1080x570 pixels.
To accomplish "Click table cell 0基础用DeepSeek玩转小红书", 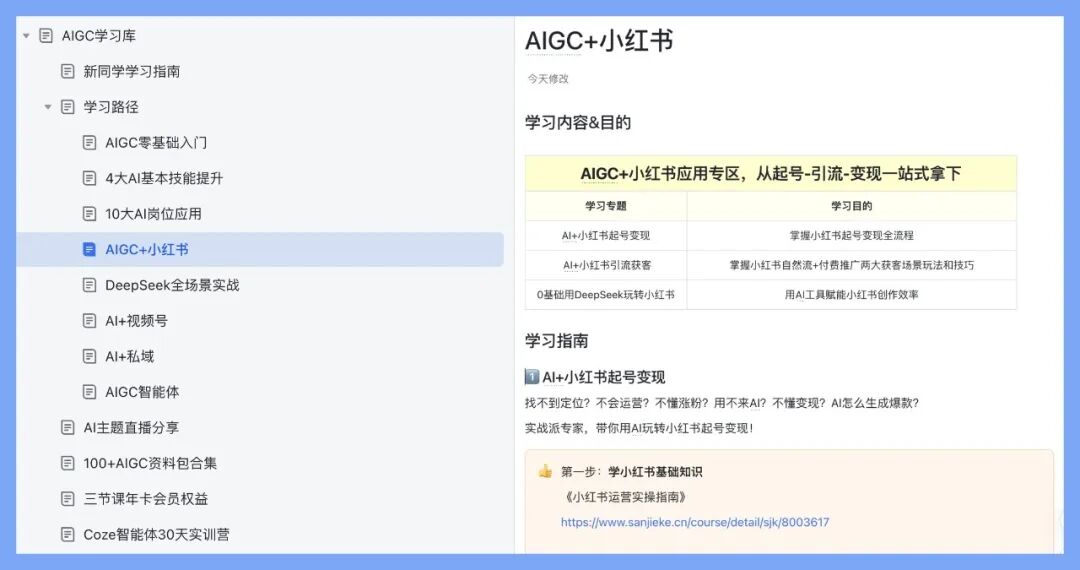I will tap(605, 295).
